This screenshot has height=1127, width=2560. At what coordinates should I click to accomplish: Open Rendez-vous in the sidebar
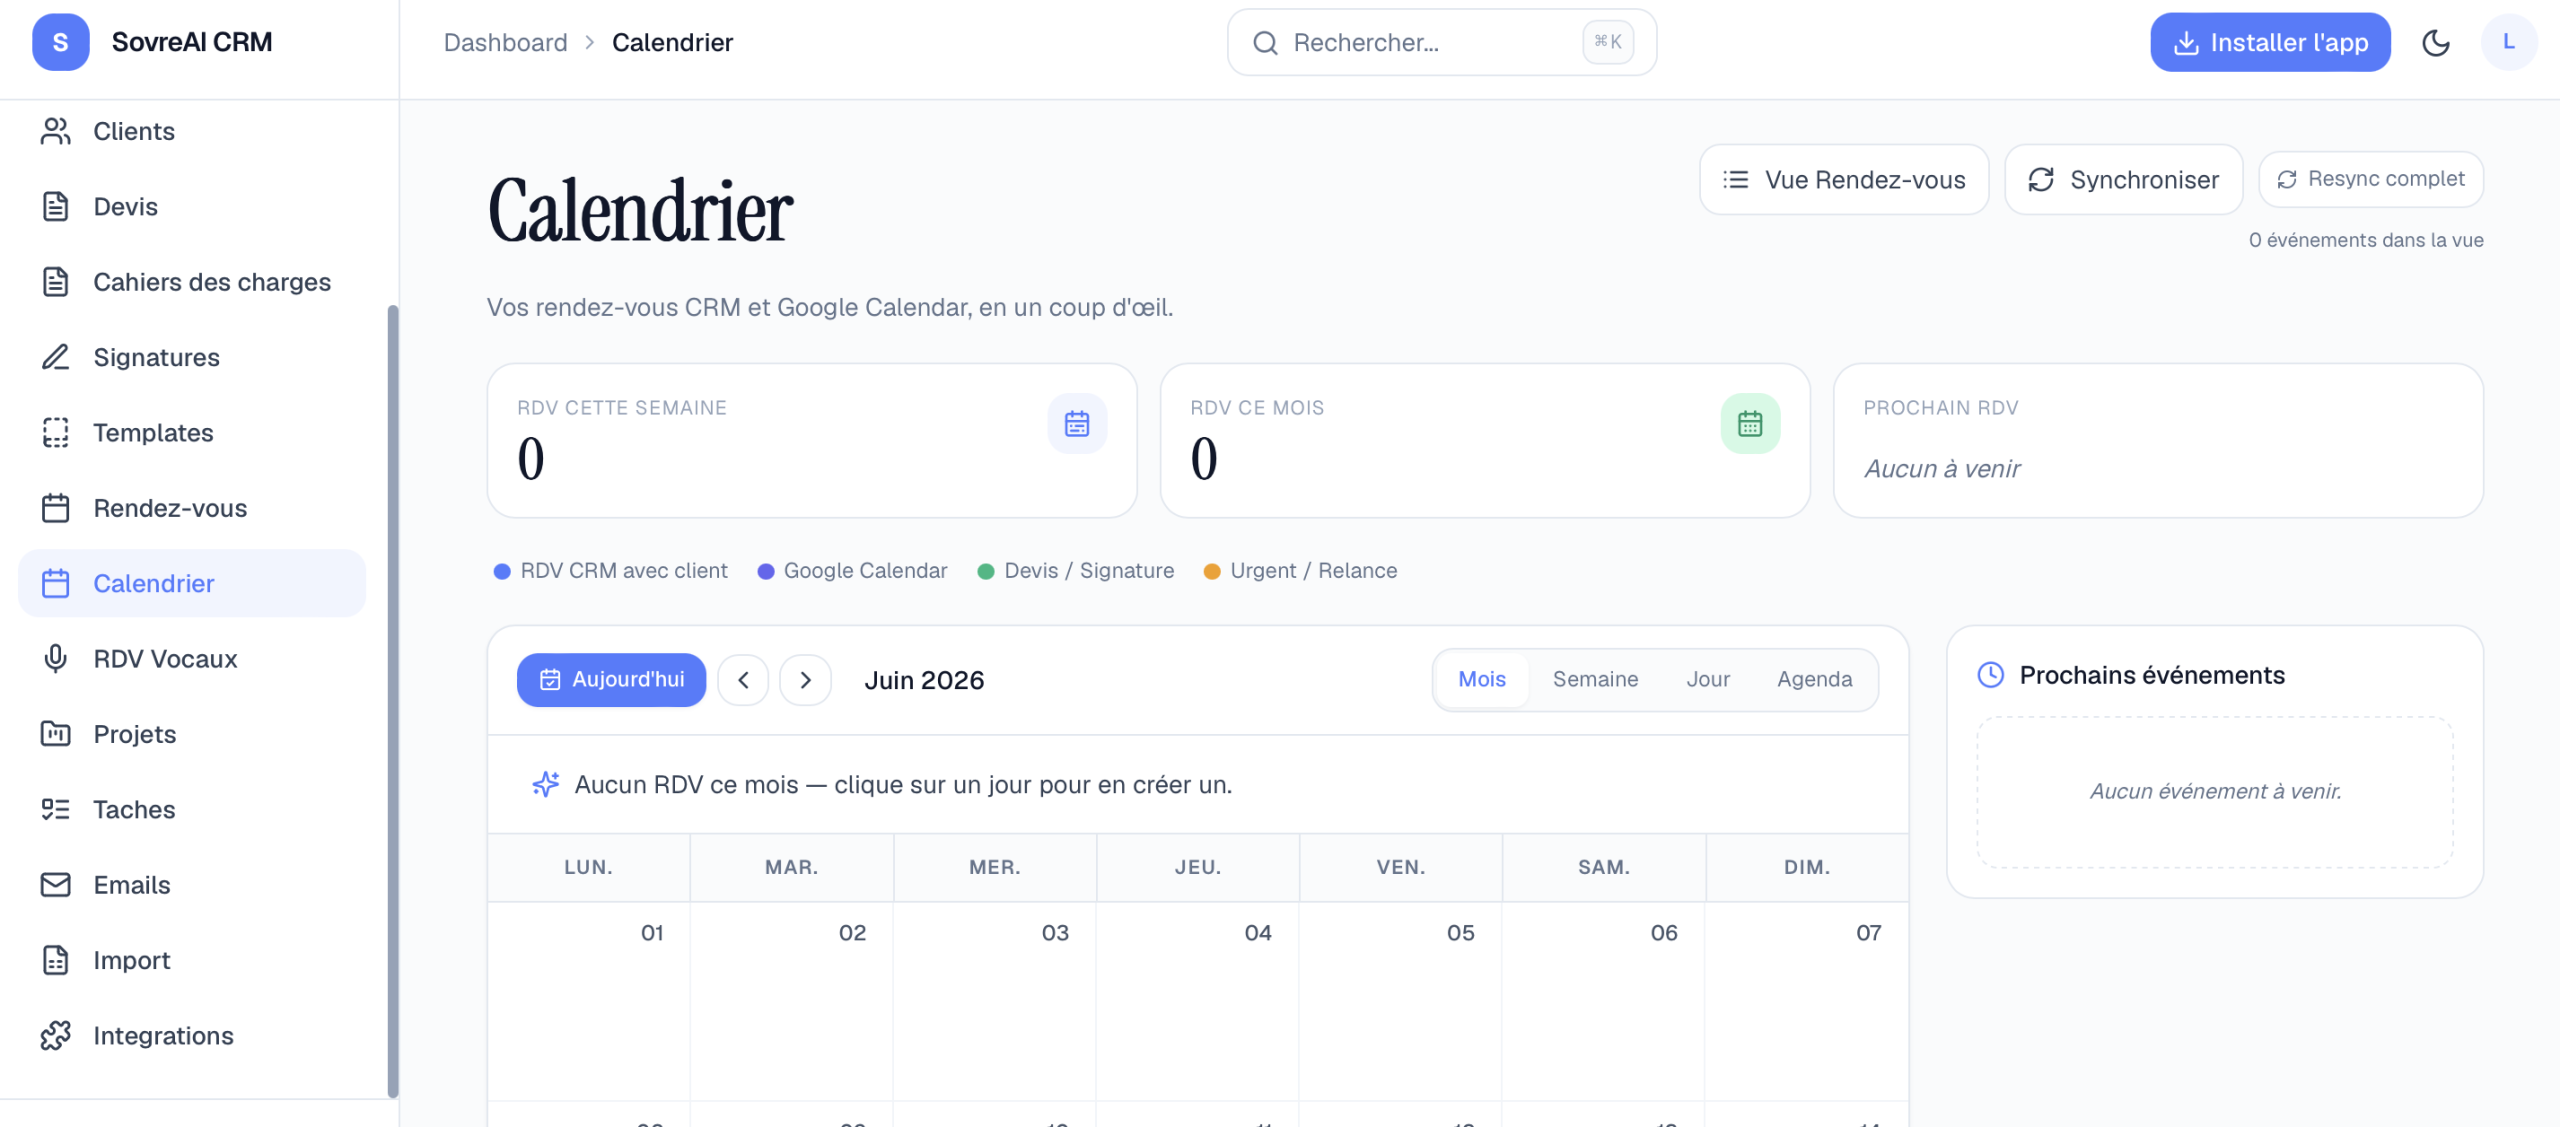point(192,508)
